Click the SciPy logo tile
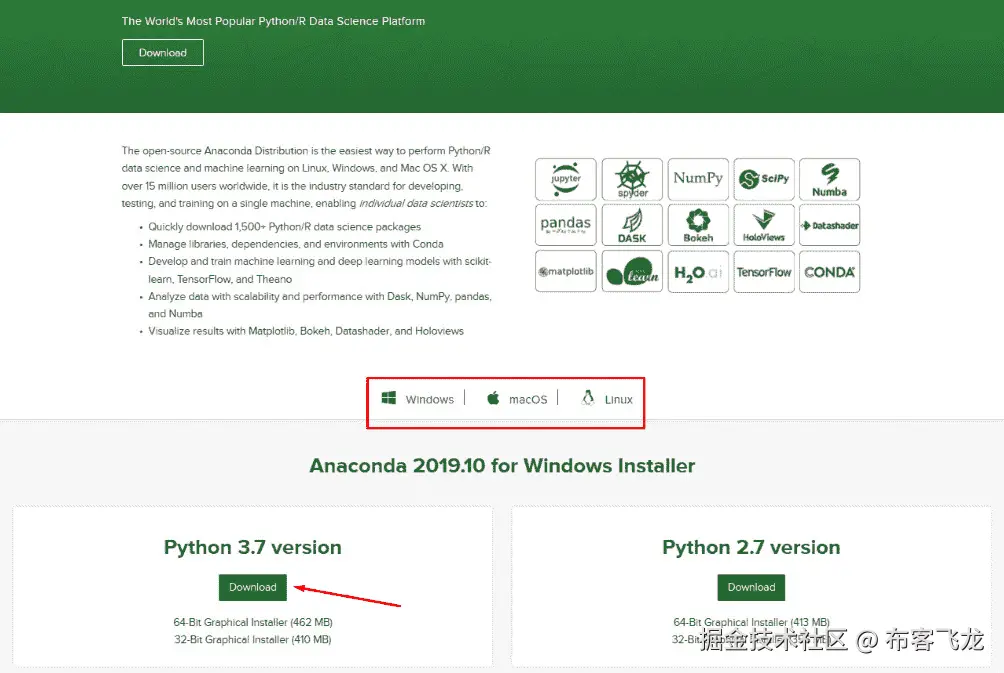This screenshot has height=673, width=1004. 764,179
